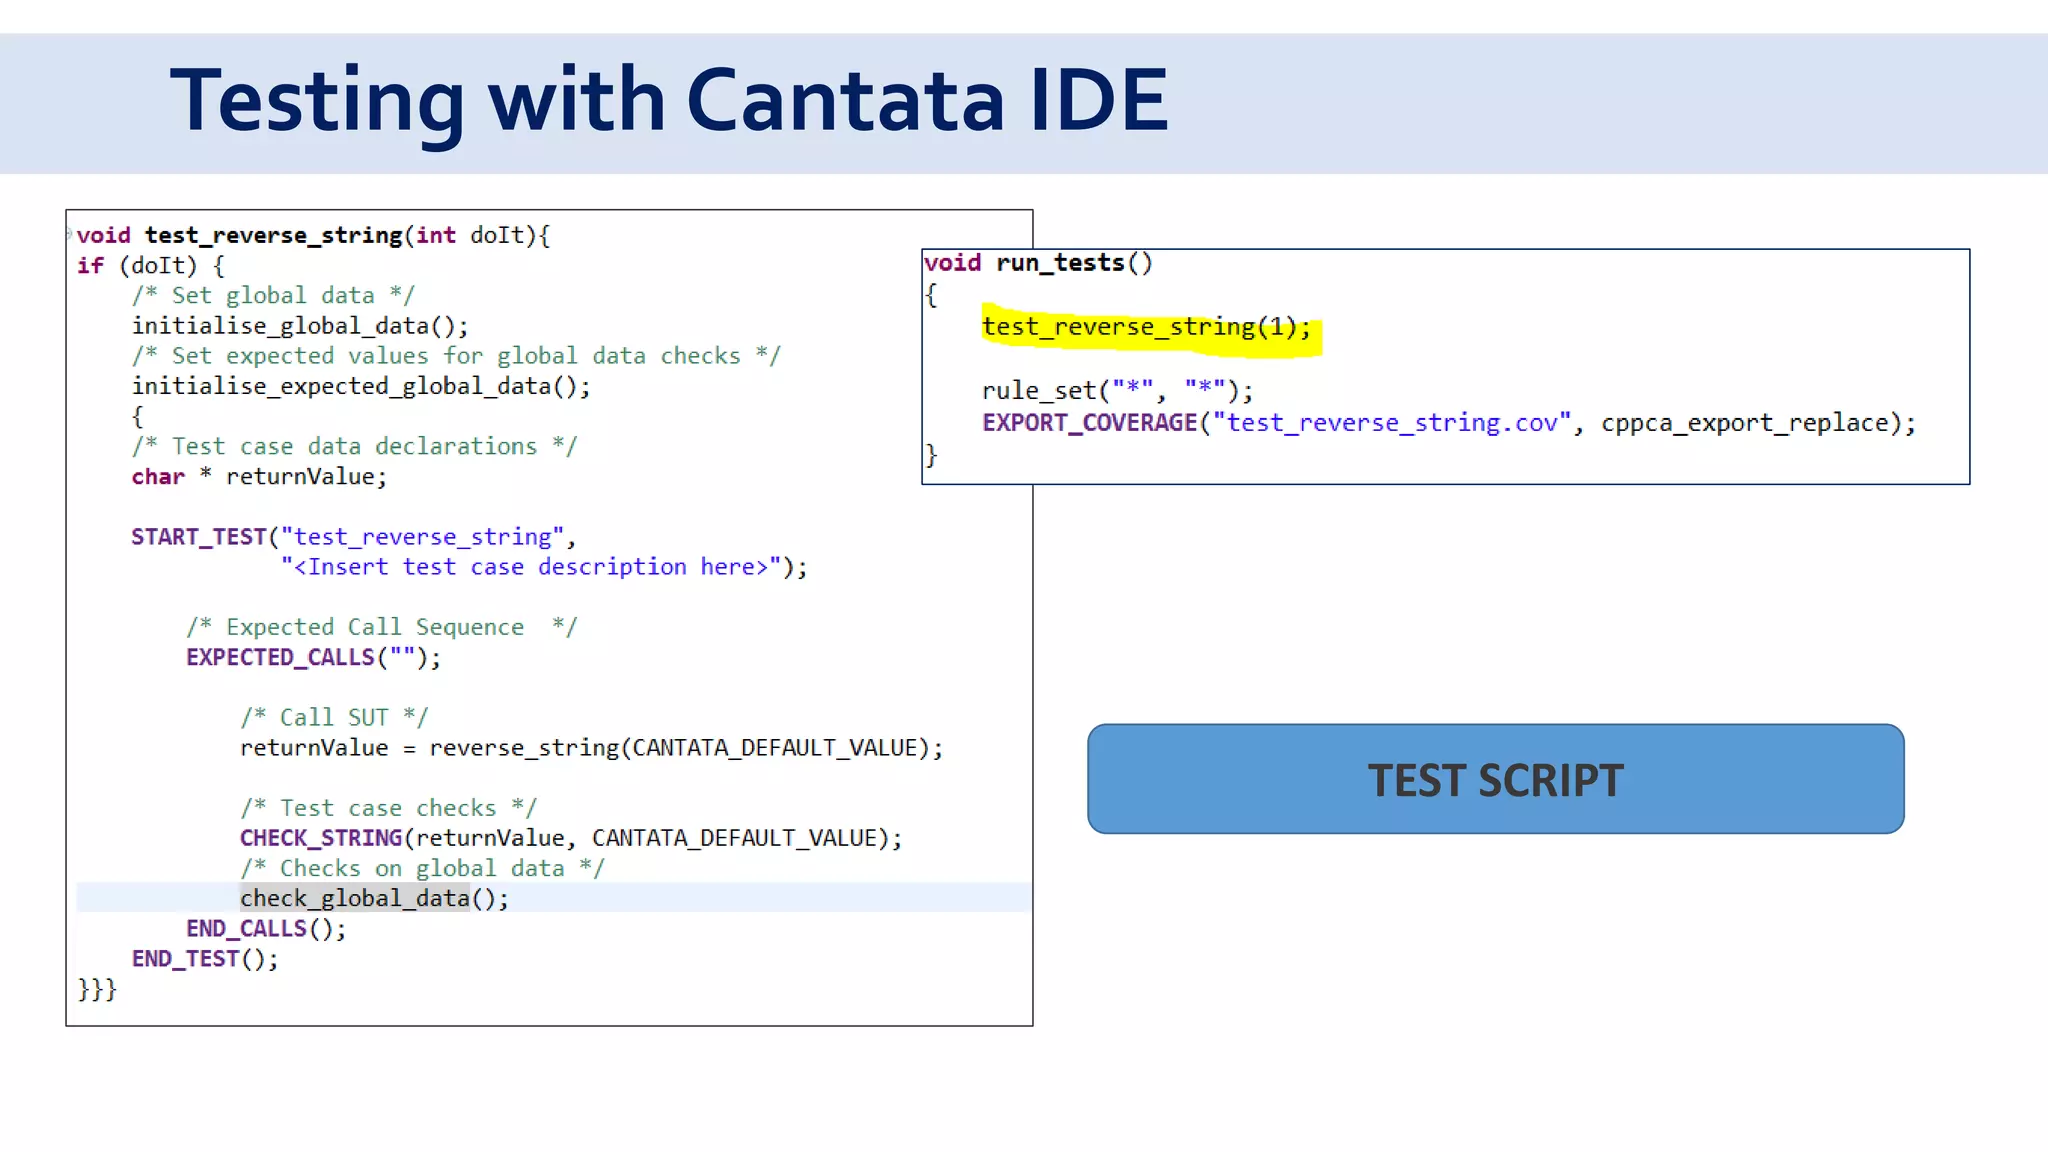Click the START_TEST macro

click(199, 537)
